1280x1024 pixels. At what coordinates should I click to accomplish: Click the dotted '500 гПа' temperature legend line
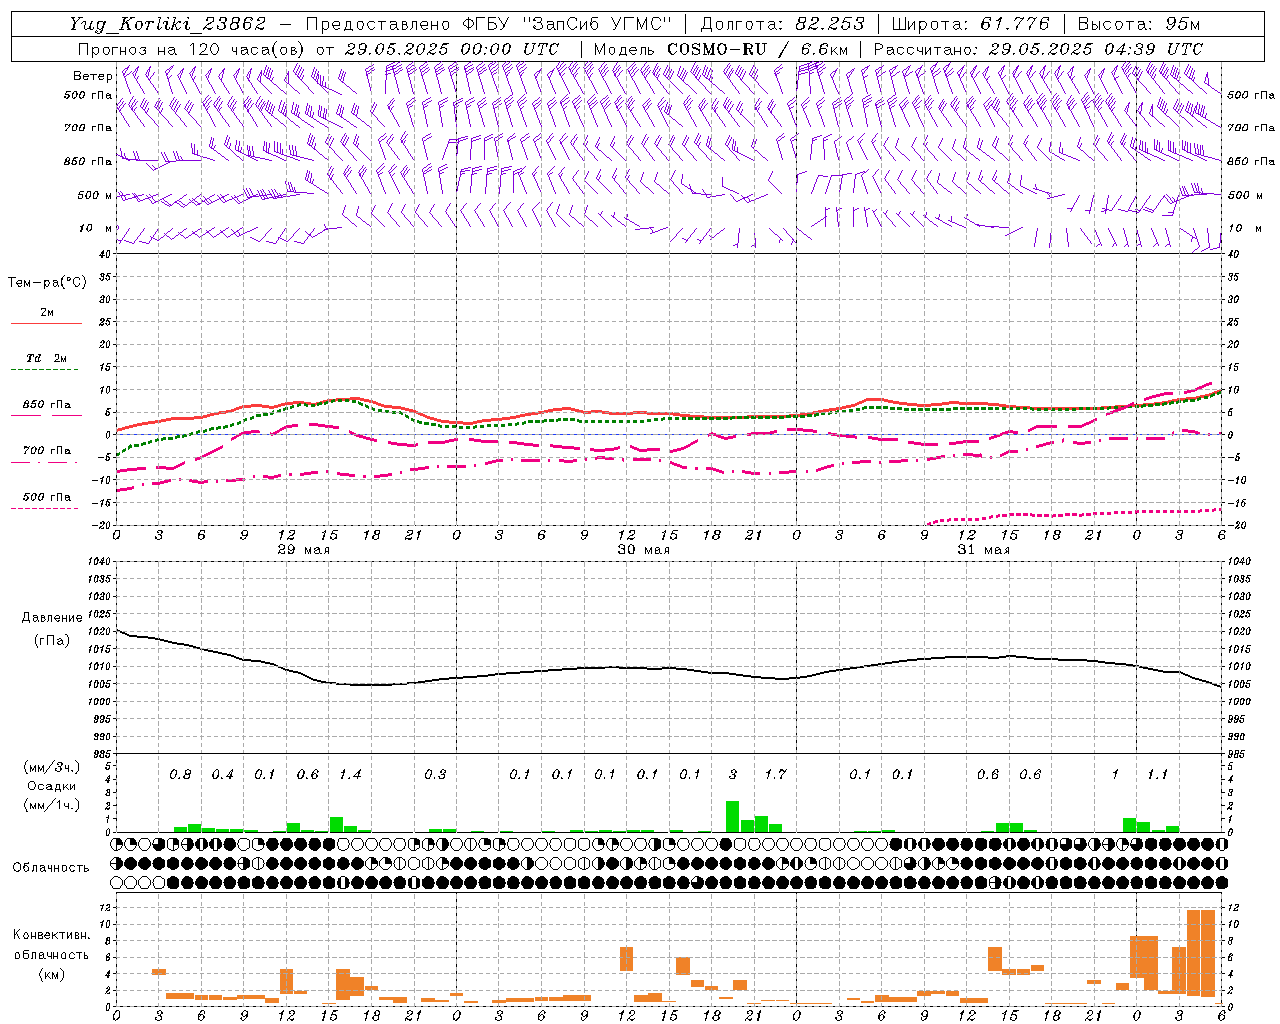pyautogui.click(x=45, y=509)
